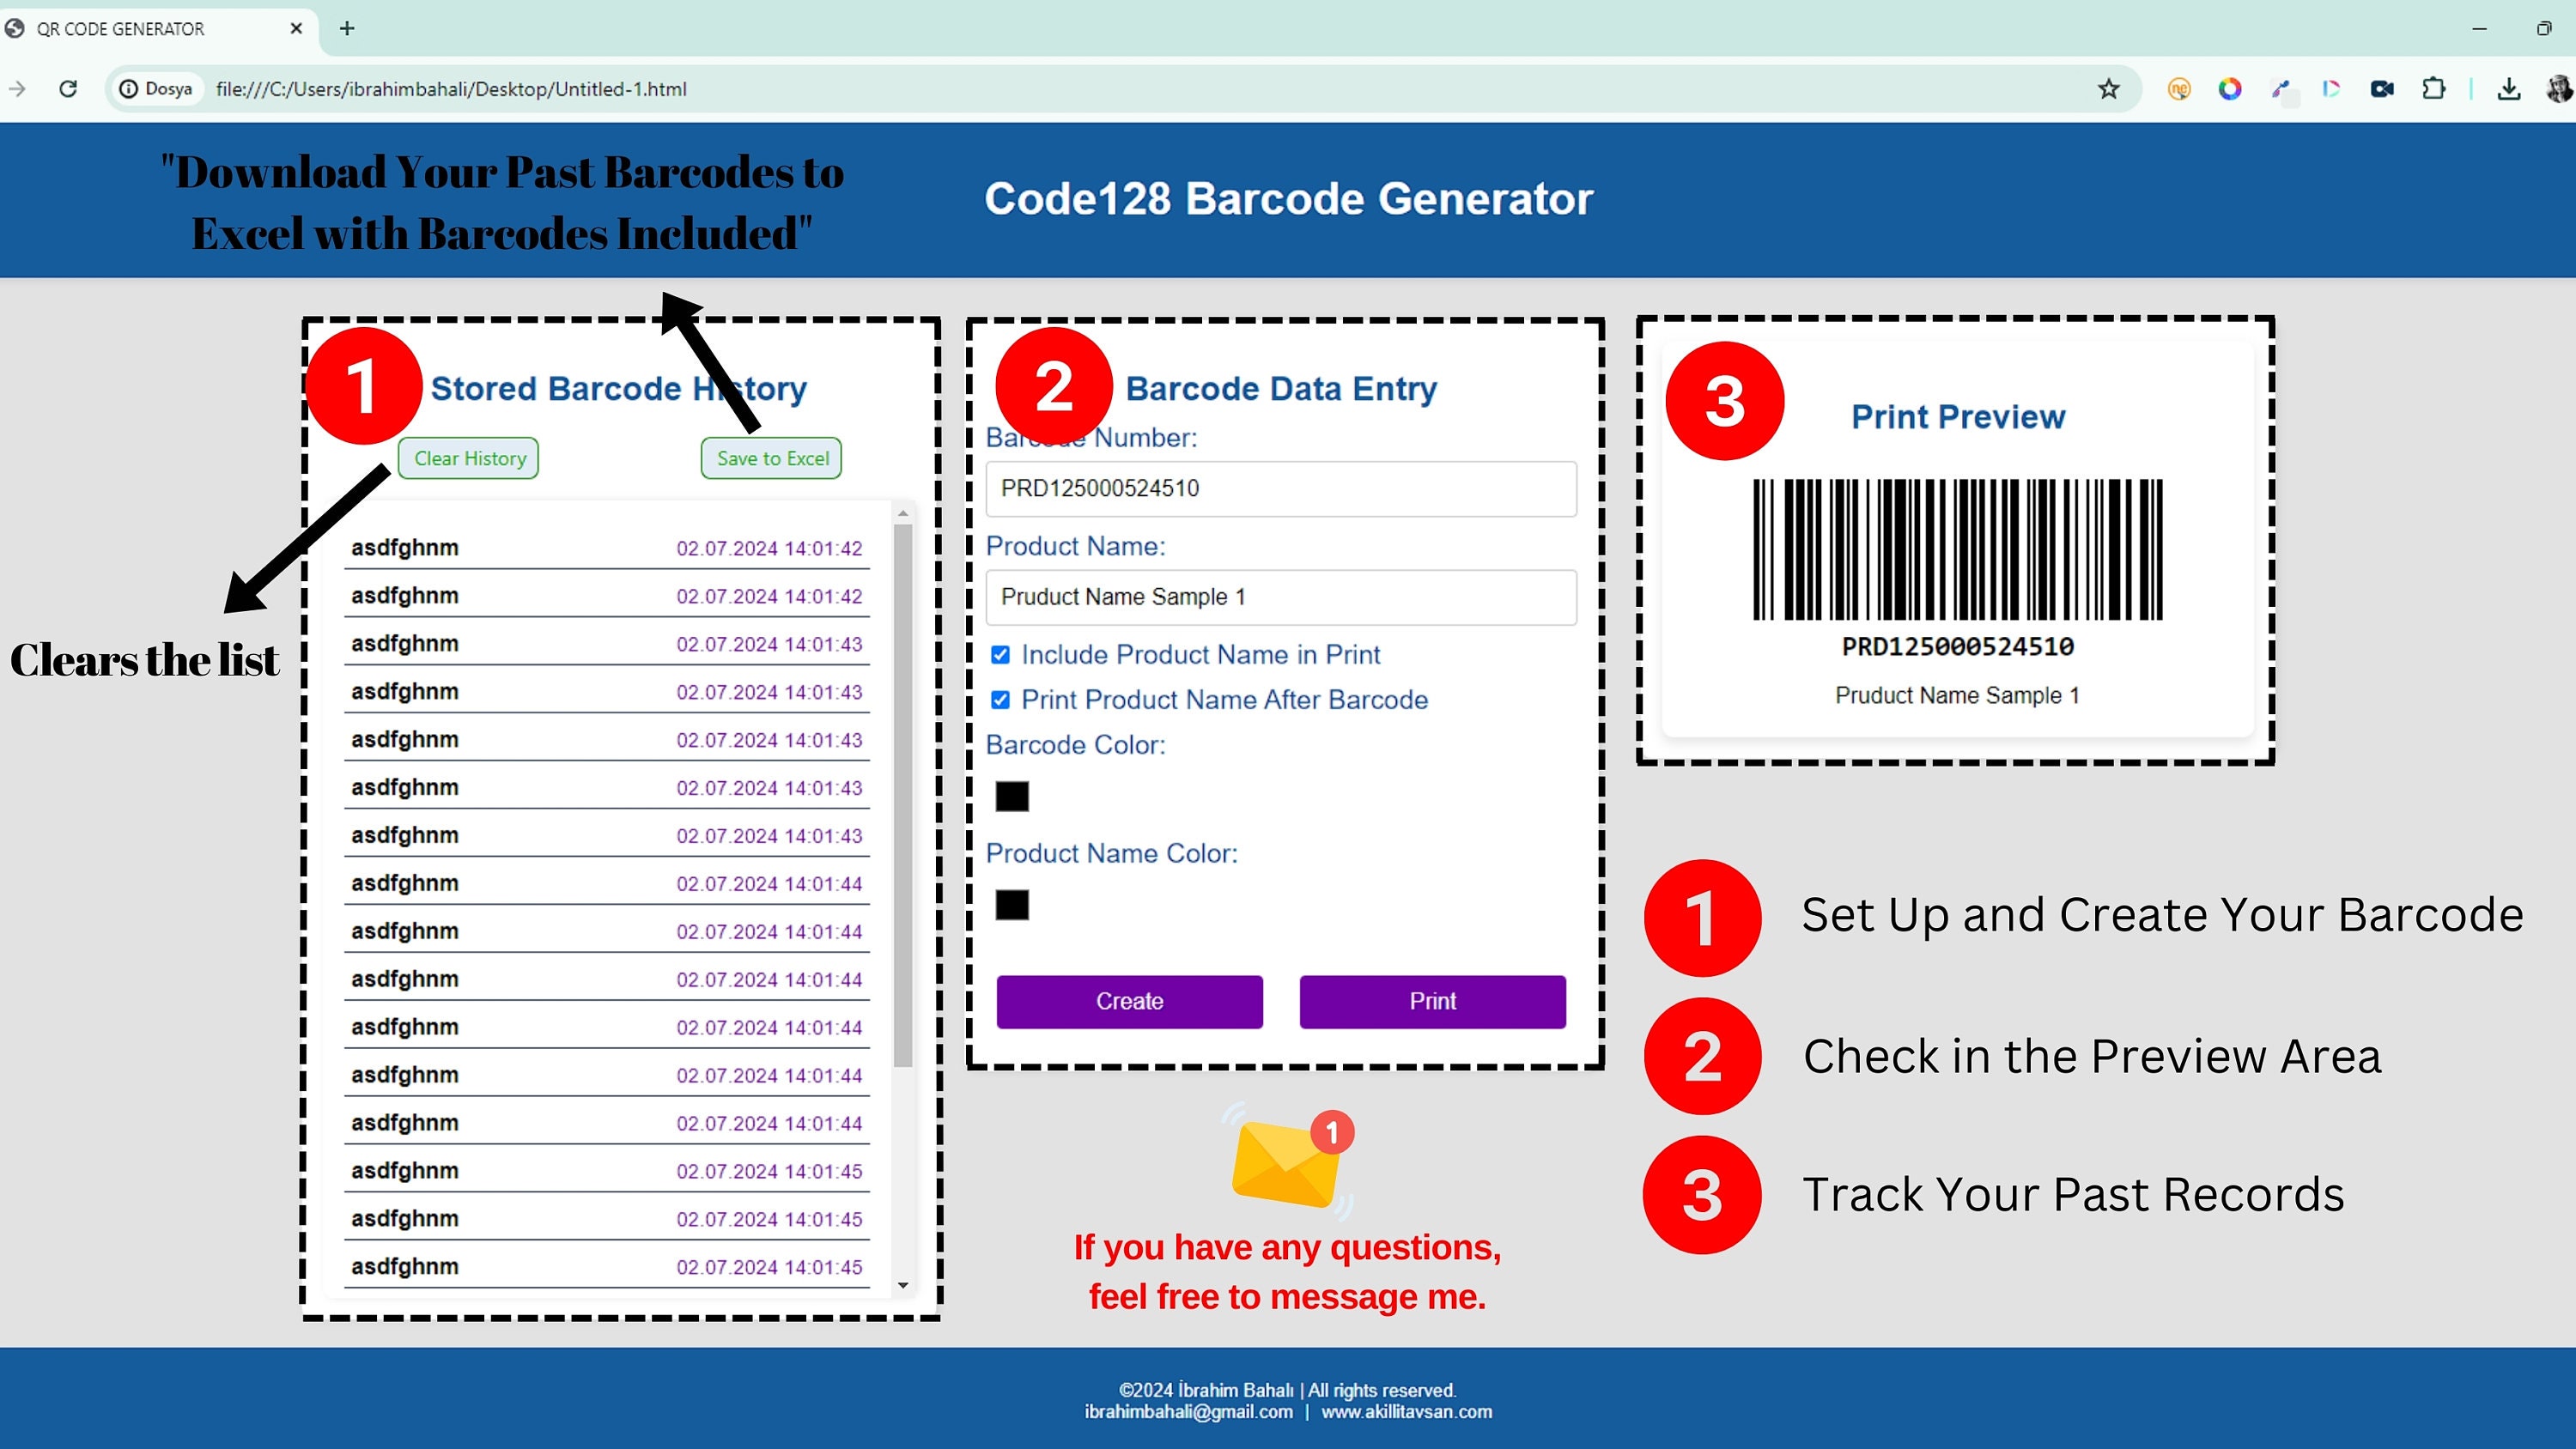
Task: Click the pen-shaped extension icon
Action: pos(2281,89)
